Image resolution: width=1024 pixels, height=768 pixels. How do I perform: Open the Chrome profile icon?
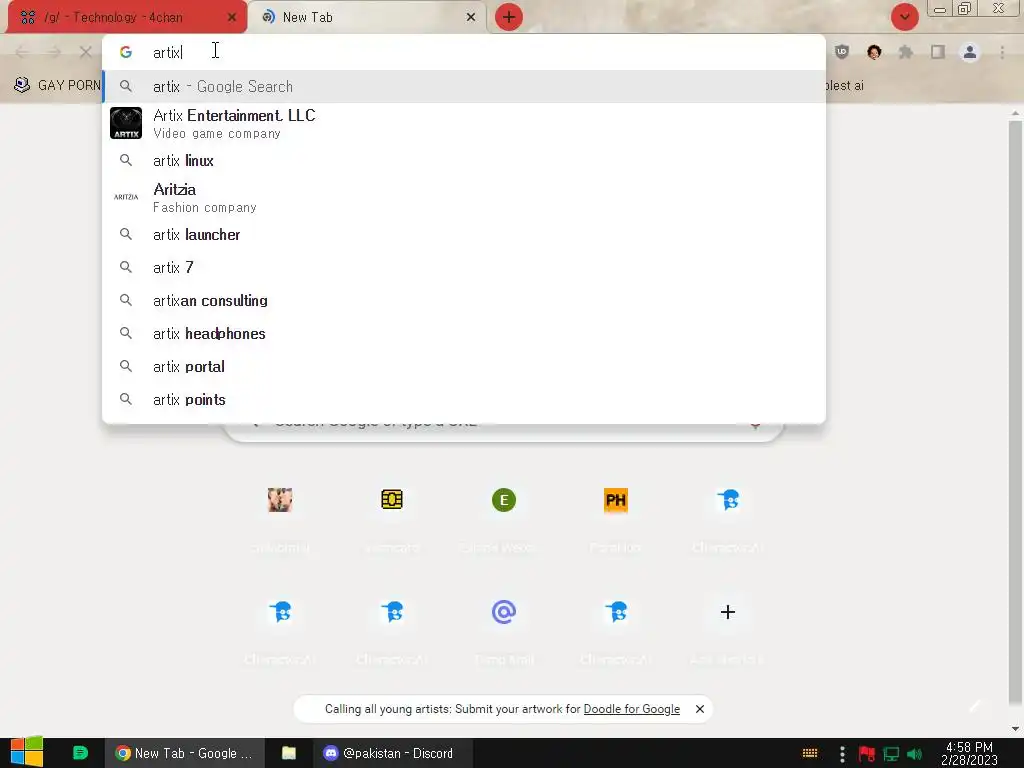970,52
